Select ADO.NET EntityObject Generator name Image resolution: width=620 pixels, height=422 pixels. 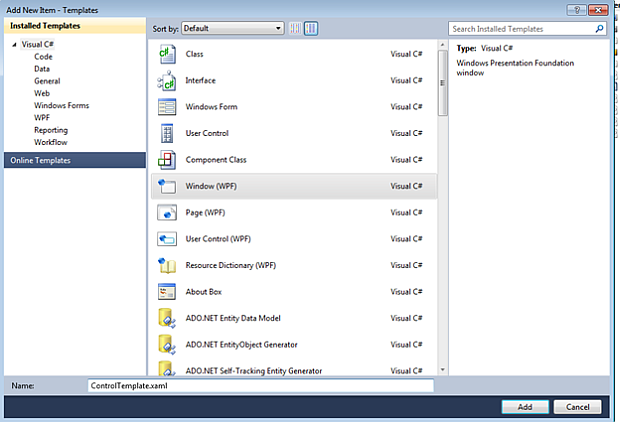click(x=241, y=345)
